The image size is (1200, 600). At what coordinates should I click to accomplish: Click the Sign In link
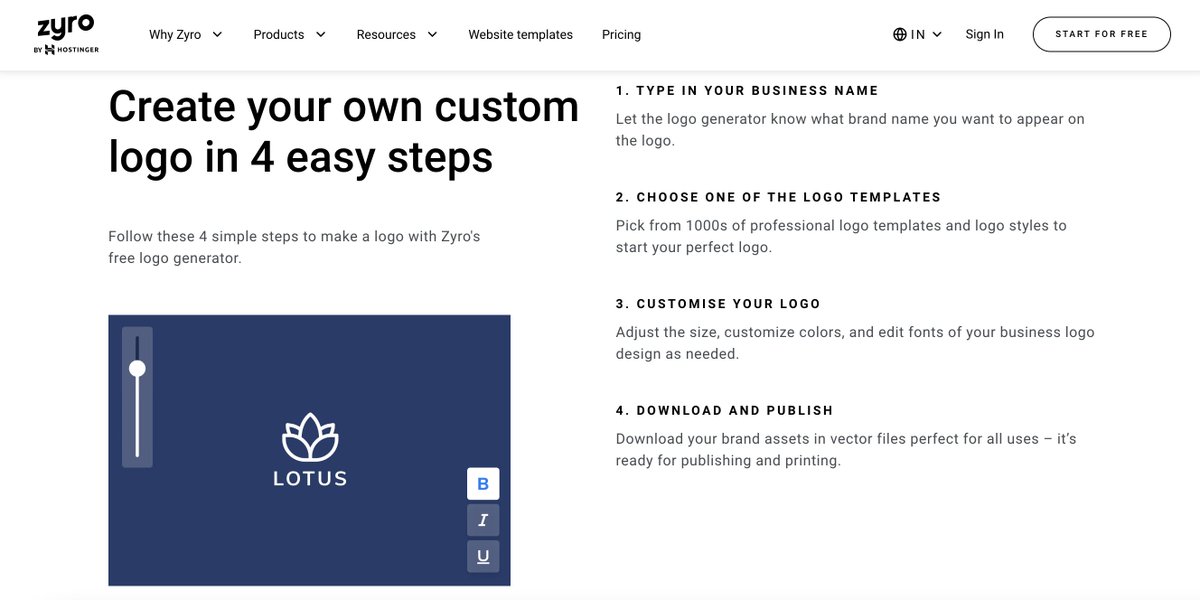pyautogui.click(x=985, y=34)
